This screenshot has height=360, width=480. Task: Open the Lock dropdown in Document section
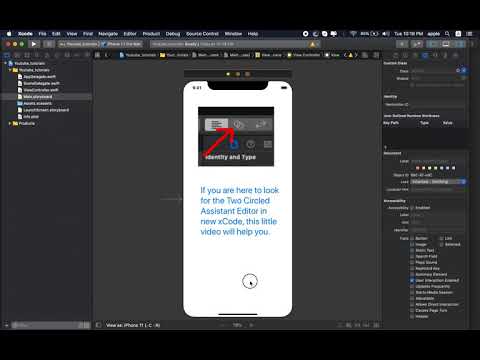[438, 182]
